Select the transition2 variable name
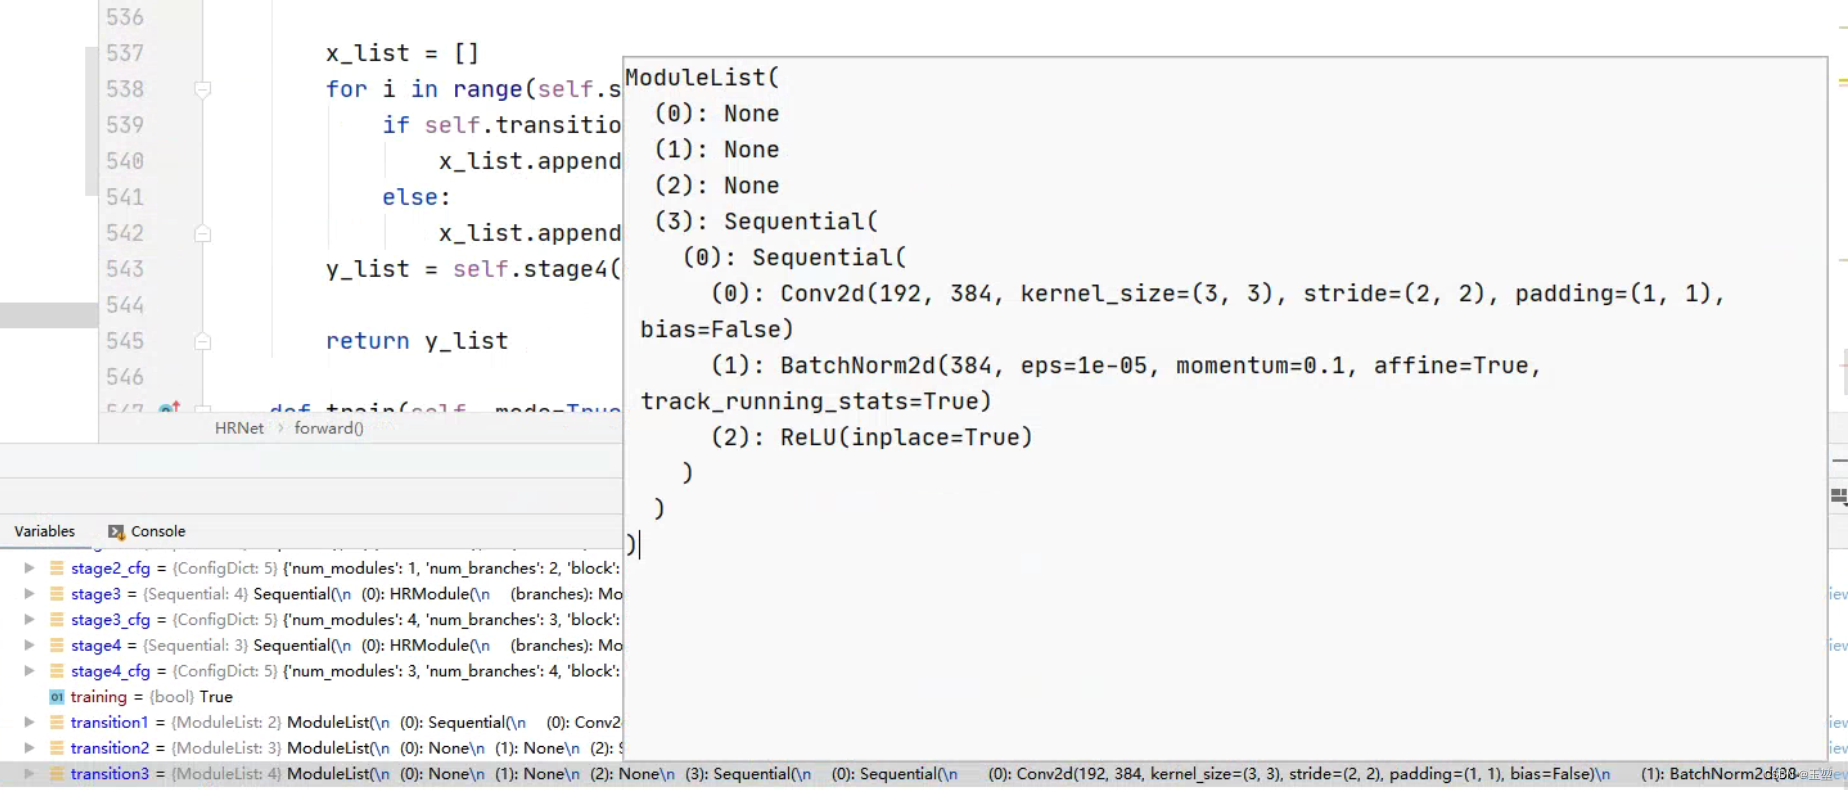This screenshot has width=1848, height=790. [109, 748]
